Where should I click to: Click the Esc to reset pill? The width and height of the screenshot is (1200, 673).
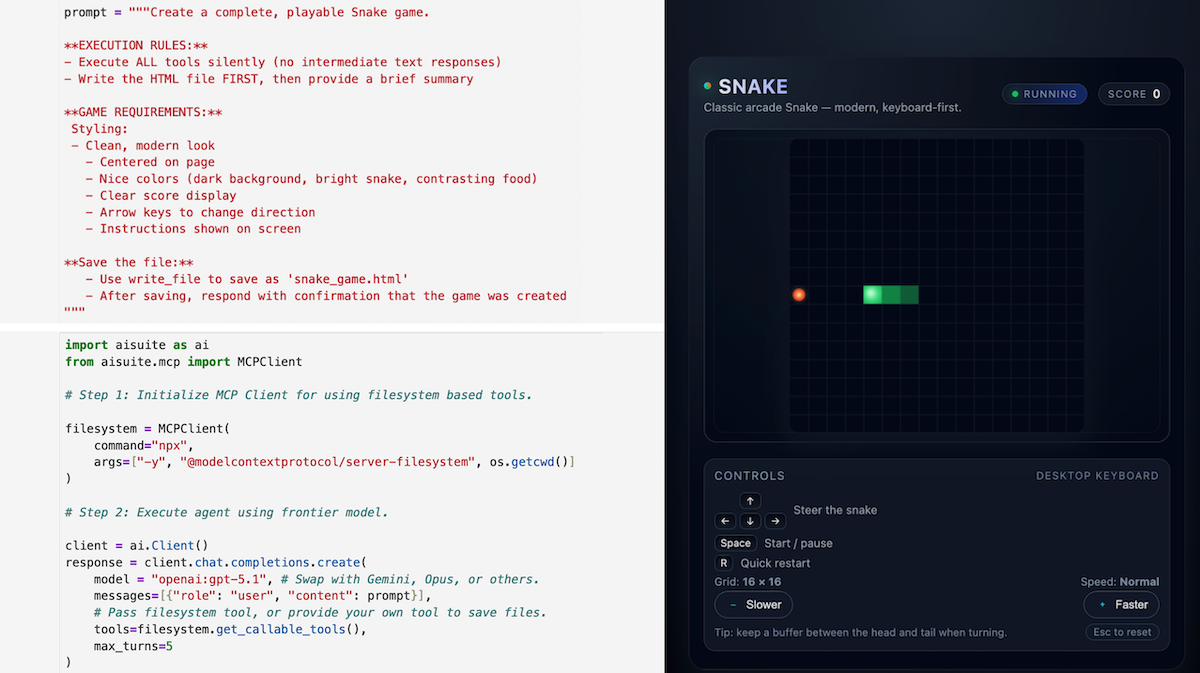pos(1122,632)
